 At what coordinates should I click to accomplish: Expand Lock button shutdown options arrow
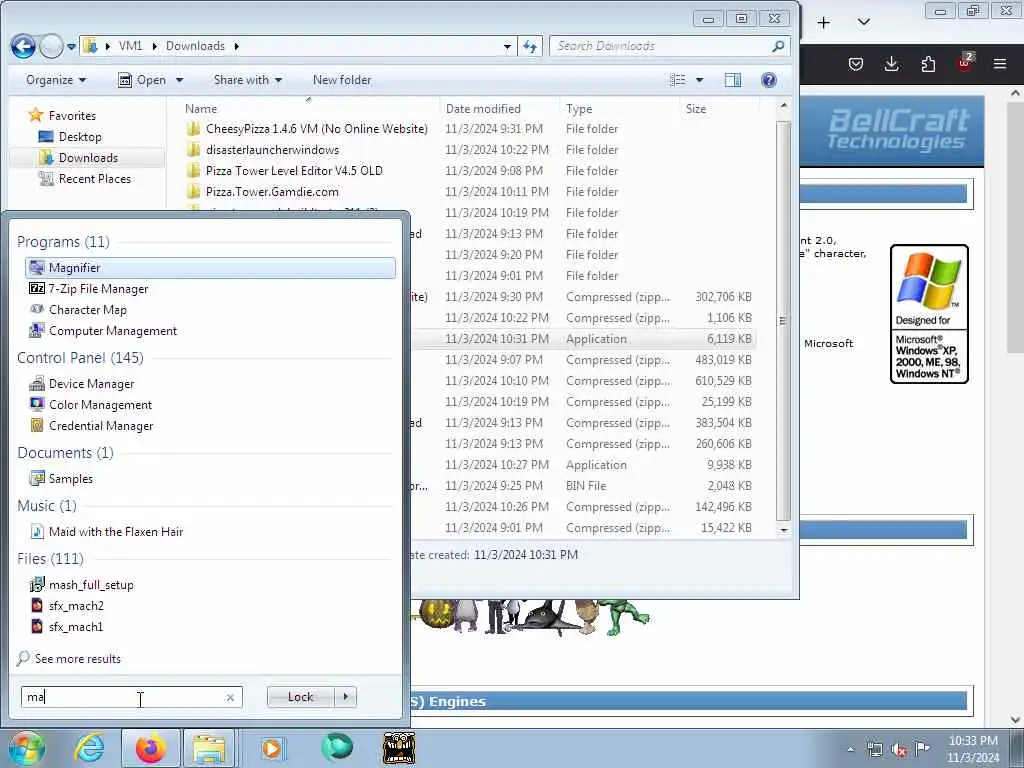point(345,697)
